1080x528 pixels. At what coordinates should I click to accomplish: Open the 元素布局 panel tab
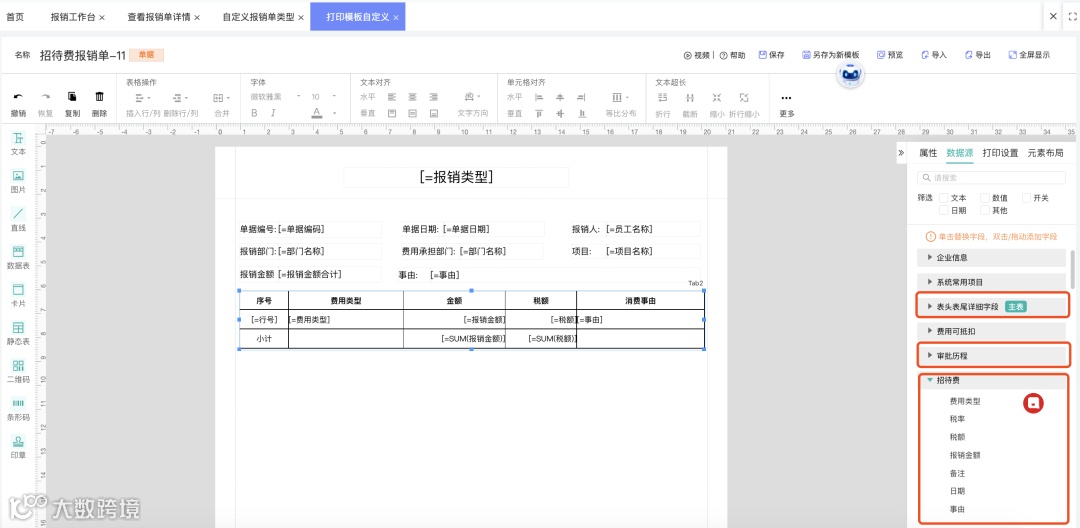click(x=1045, y=153)
